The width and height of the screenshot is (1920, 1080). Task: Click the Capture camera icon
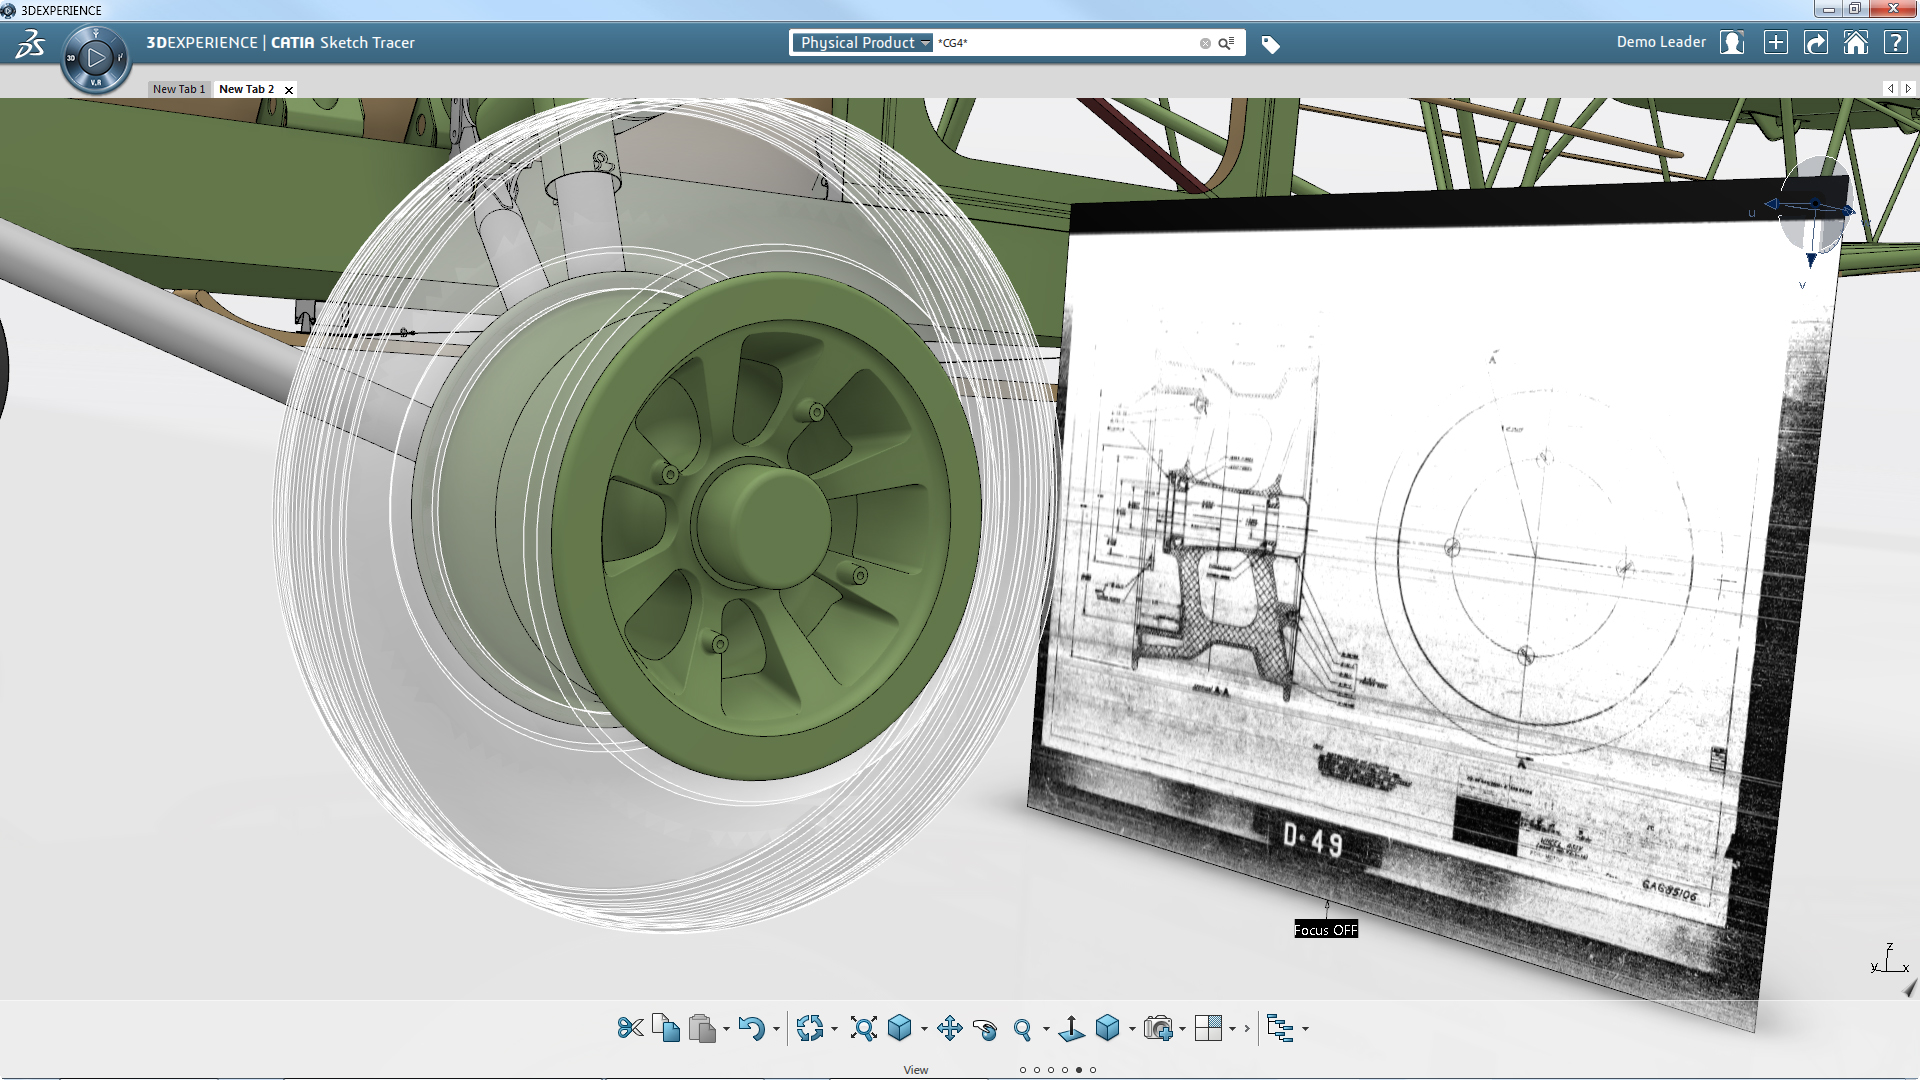pos(1158,1028)
